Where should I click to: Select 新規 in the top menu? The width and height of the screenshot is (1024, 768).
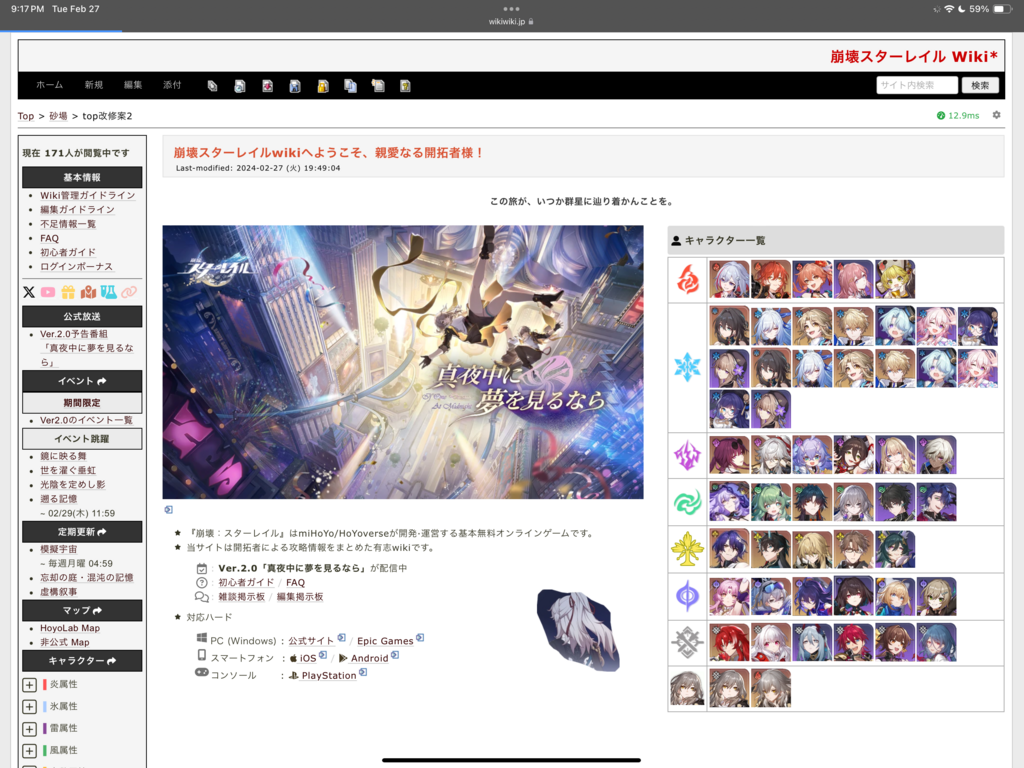[93, 85]
